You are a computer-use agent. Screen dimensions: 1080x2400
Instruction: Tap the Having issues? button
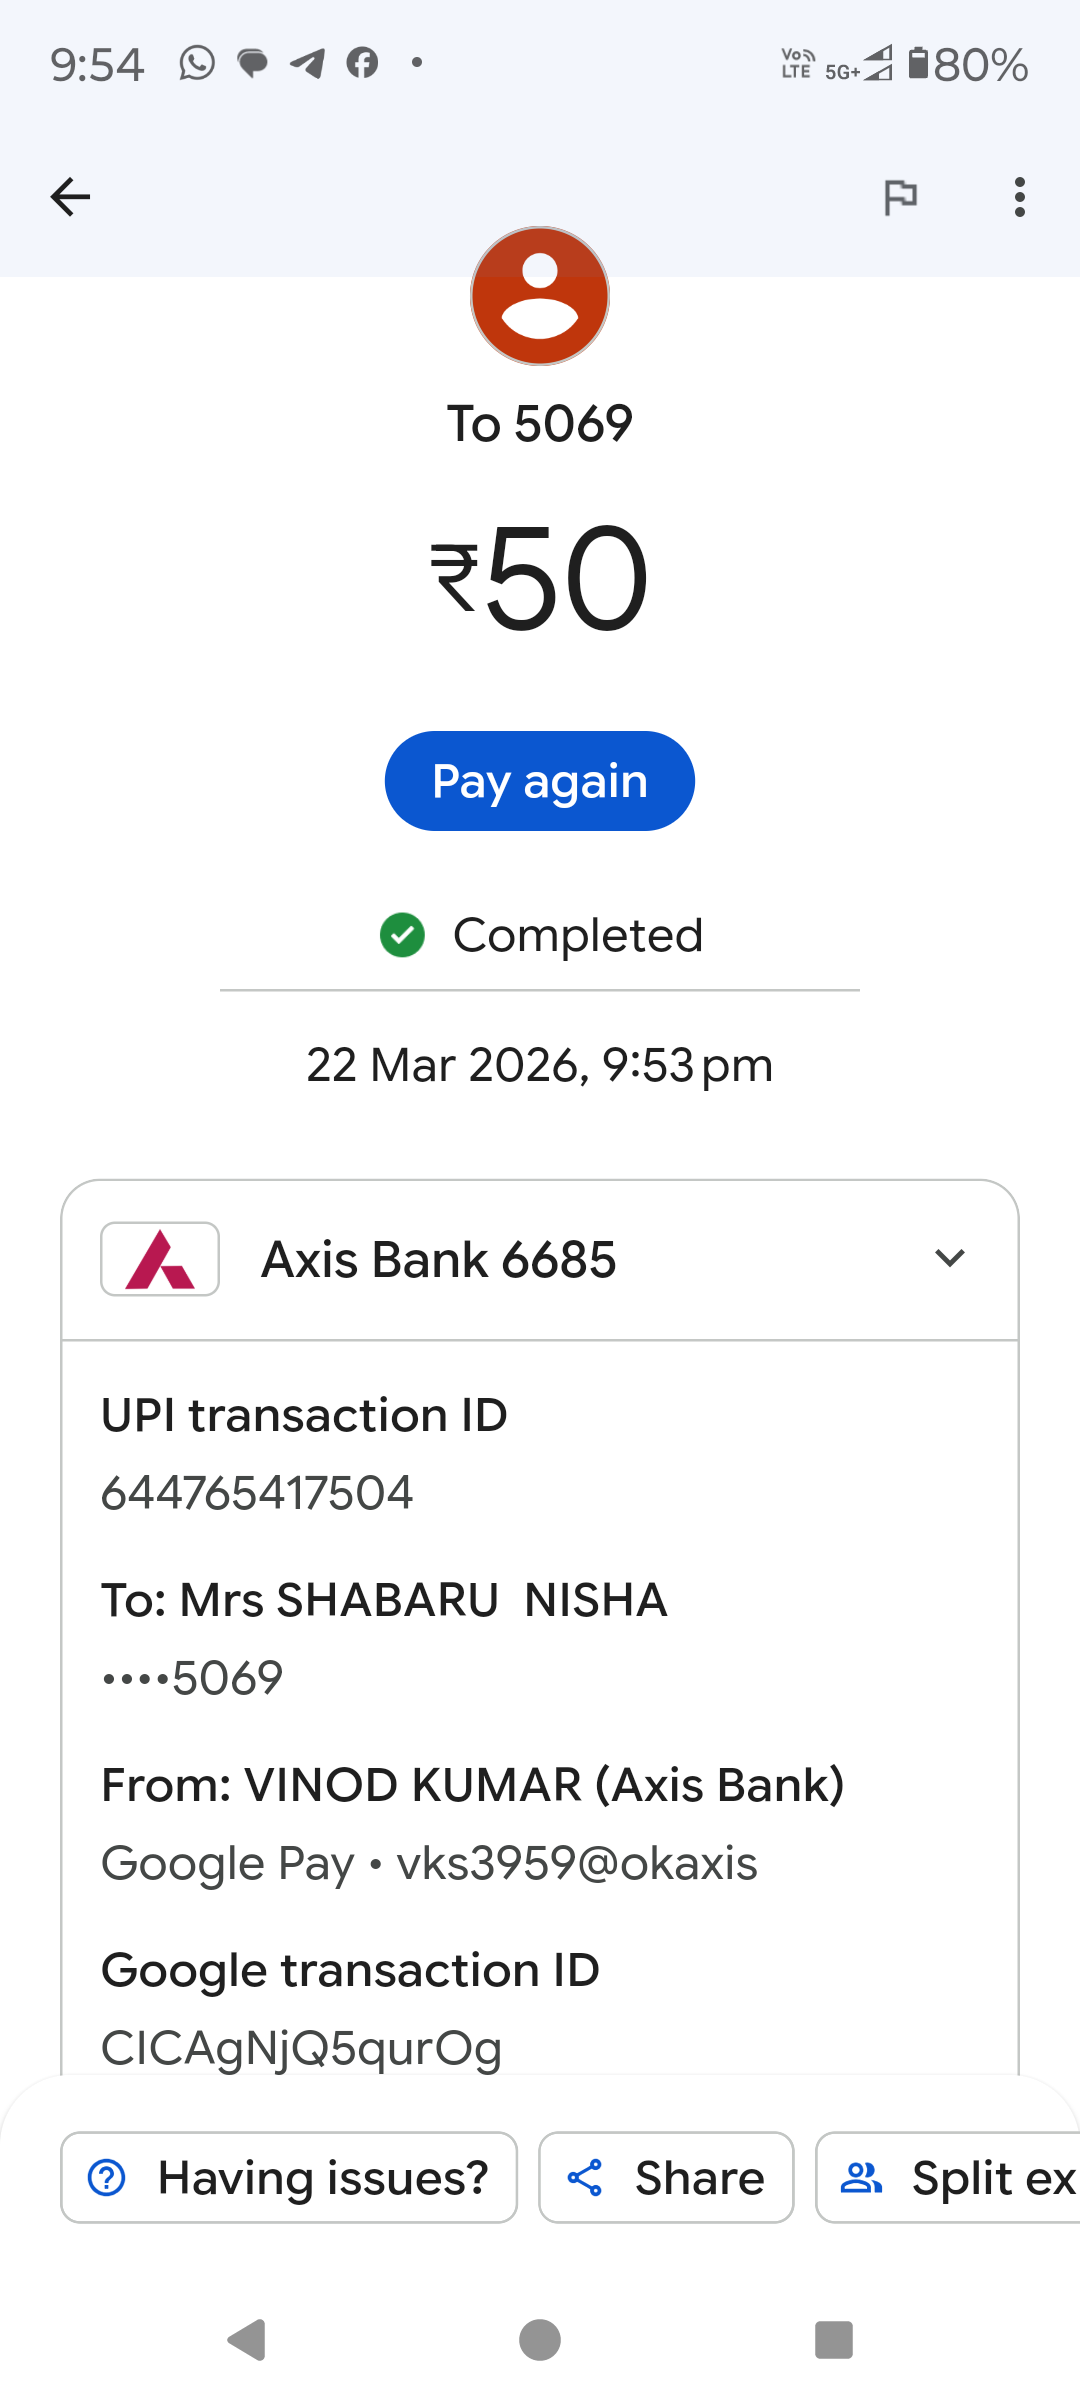point(289,2178)
